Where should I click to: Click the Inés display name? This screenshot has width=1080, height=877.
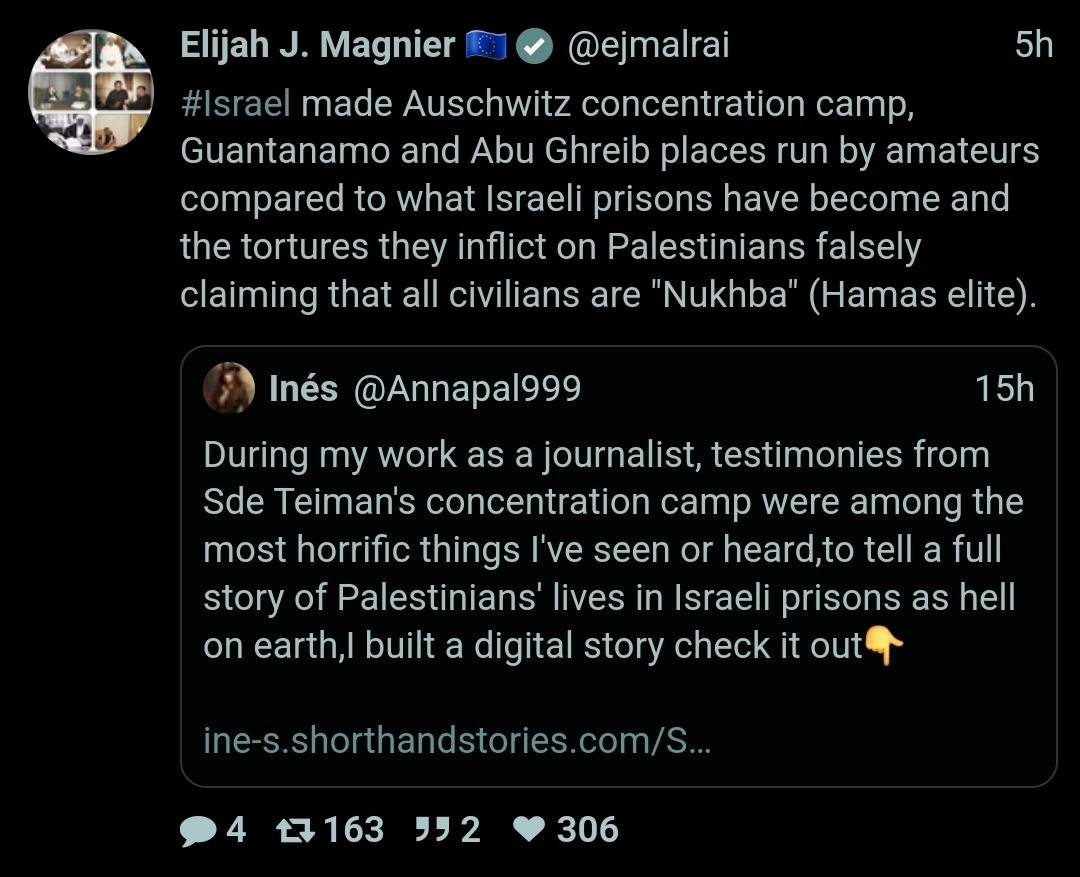click(x=303, y=388)
